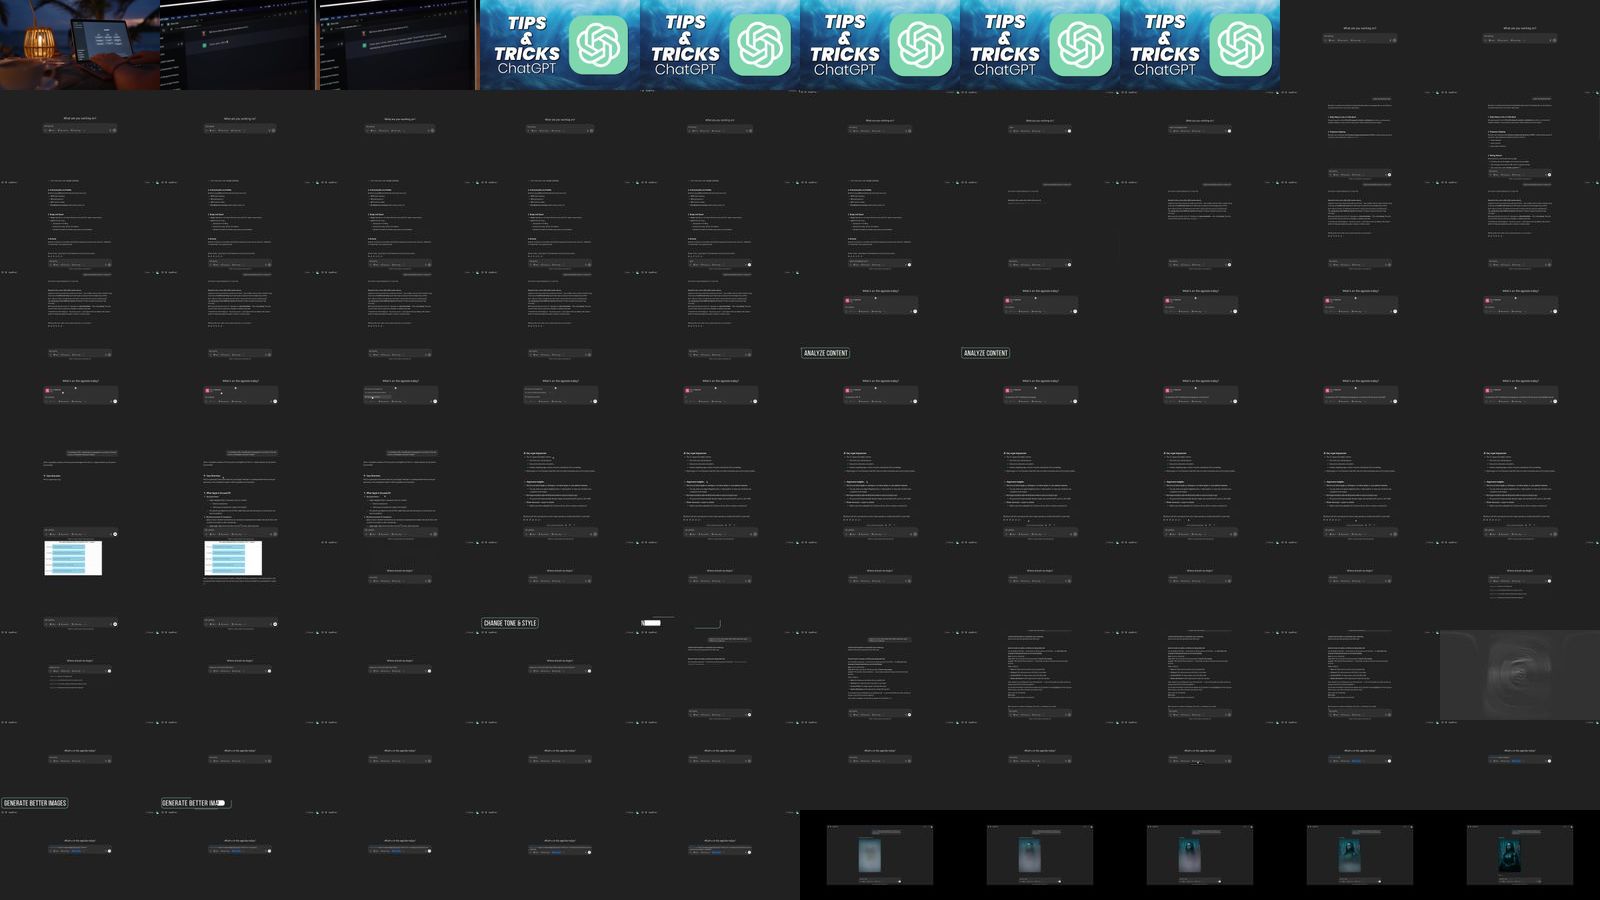Image resolution: width=1600 pixels, height=900 pixels.
Task: Click the first white table chart image
Action: coord(73,558)
